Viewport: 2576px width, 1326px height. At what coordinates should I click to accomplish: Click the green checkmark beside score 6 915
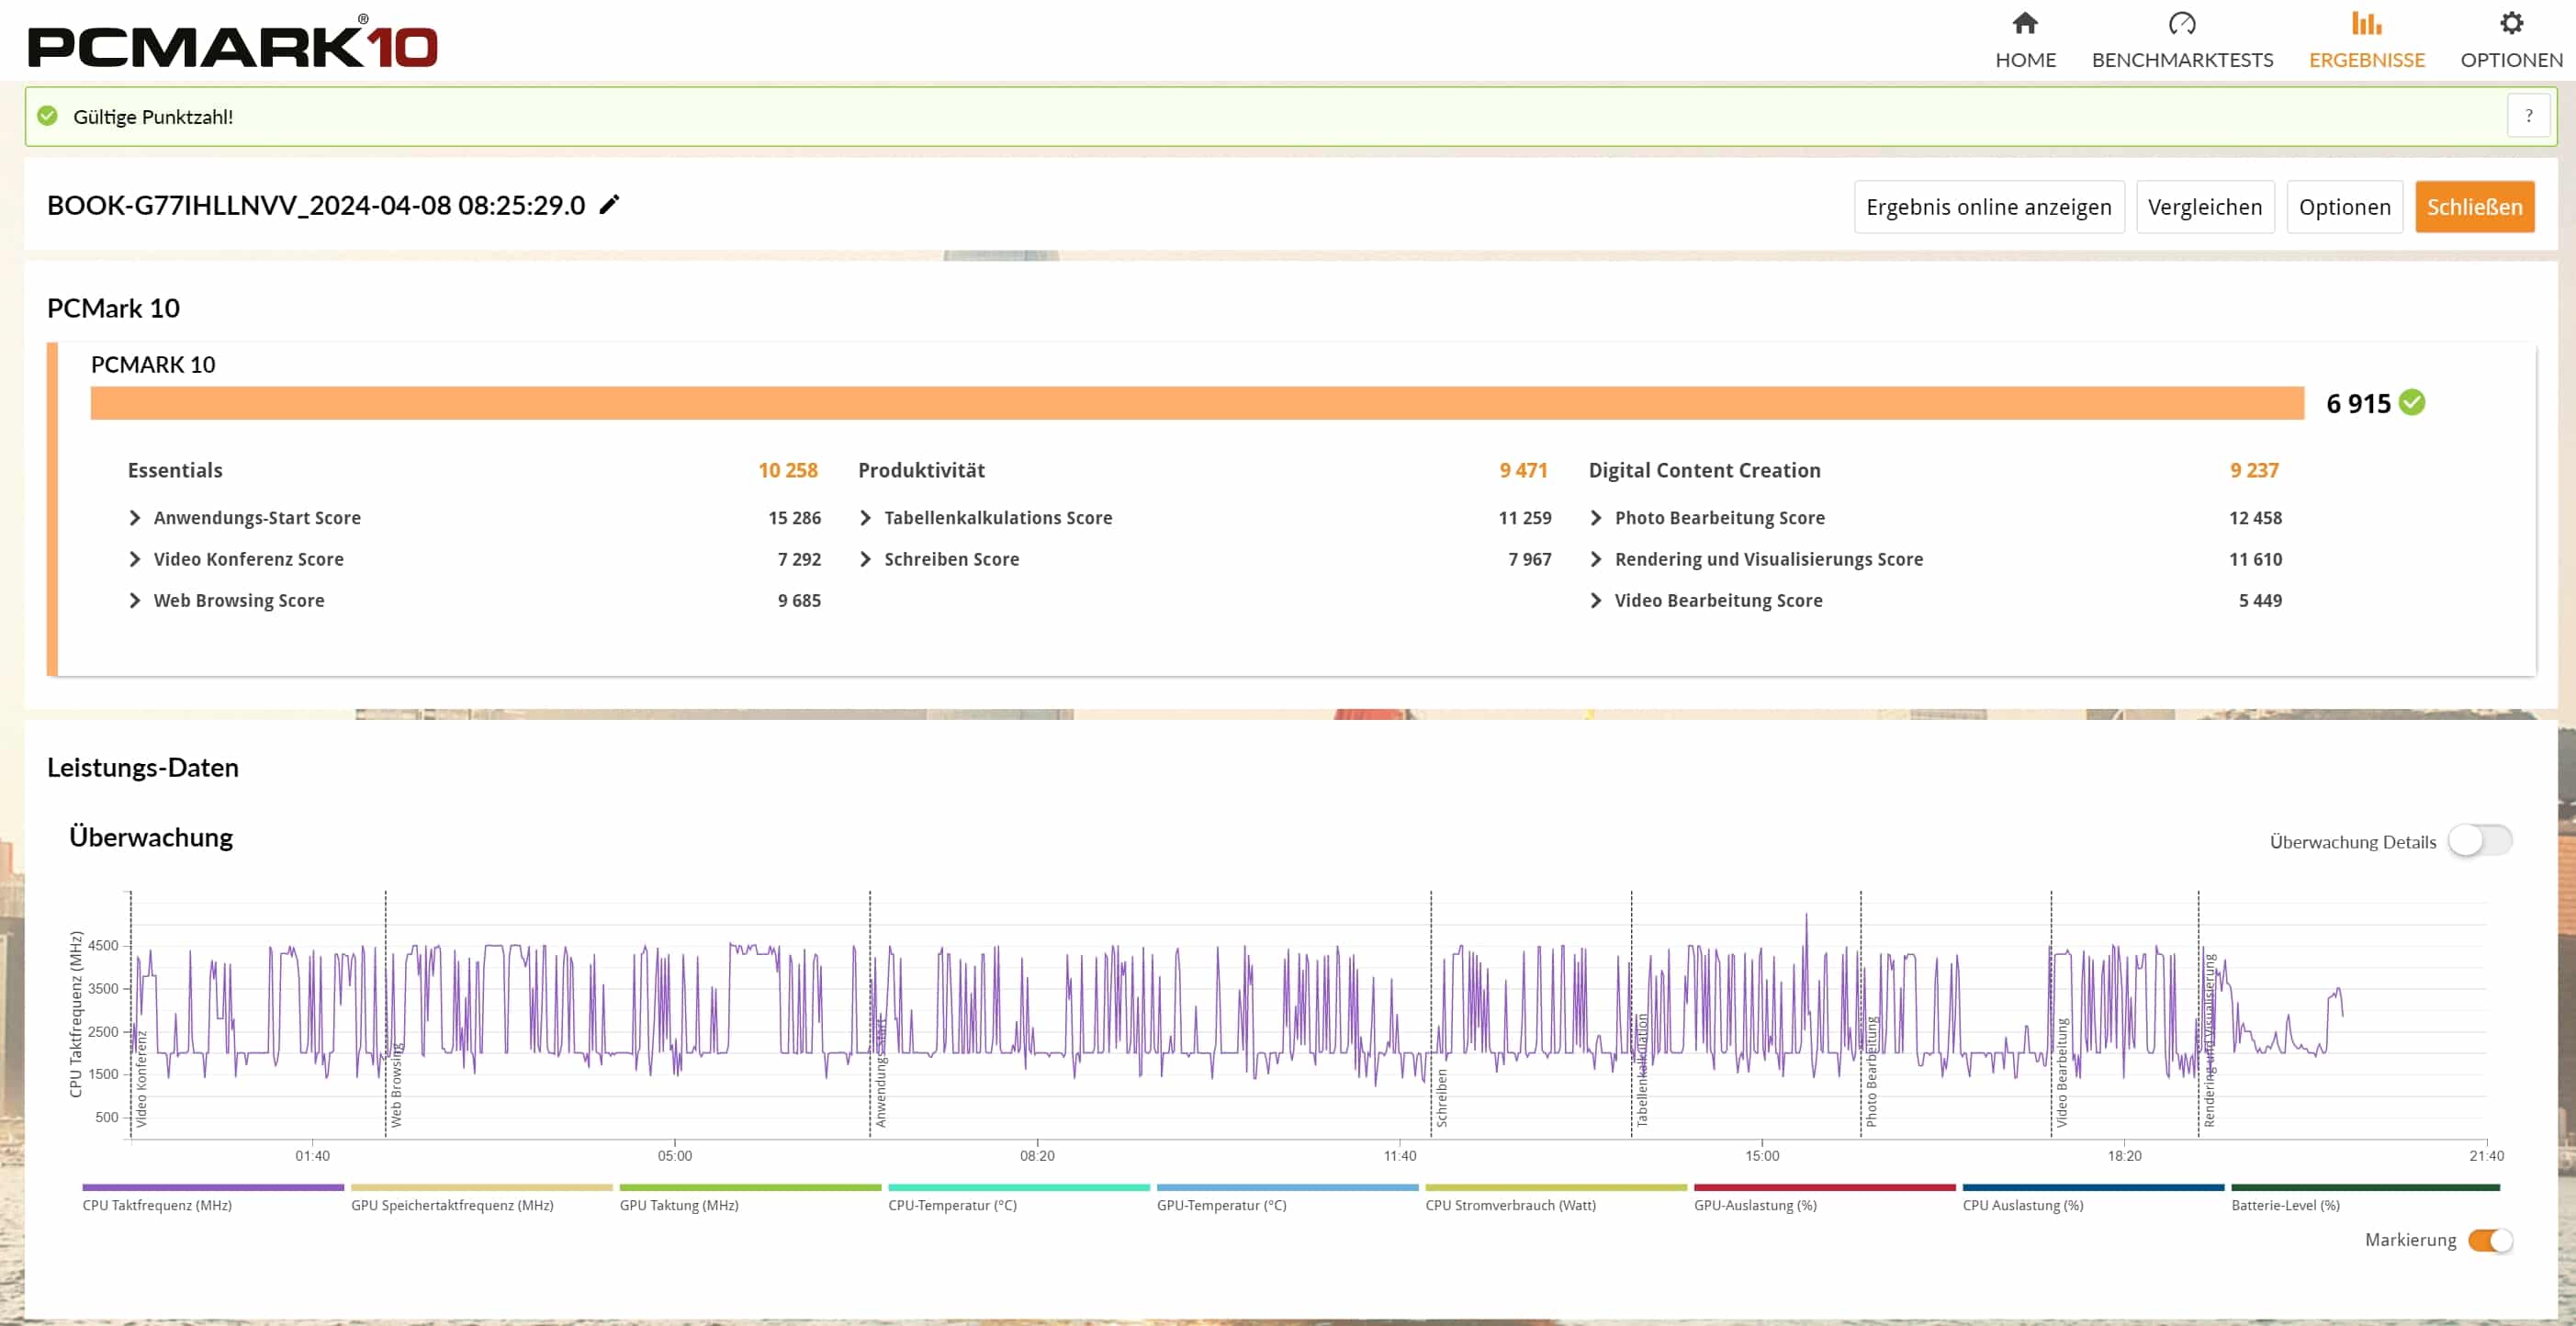click(2411, 402)
